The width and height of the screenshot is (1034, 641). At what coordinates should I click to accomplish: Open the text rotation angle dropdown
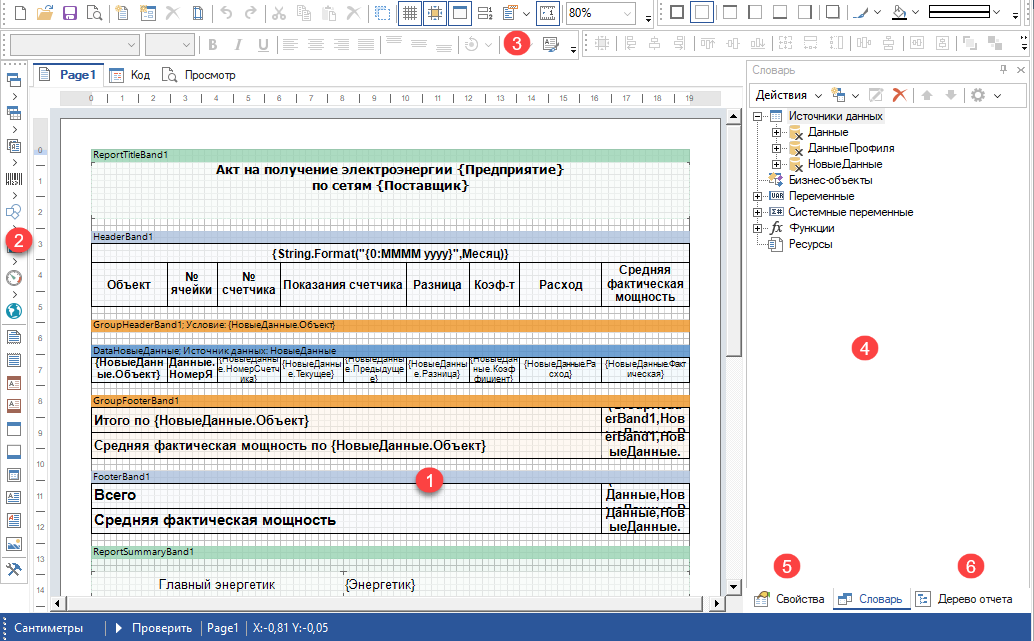coord(488,45)
